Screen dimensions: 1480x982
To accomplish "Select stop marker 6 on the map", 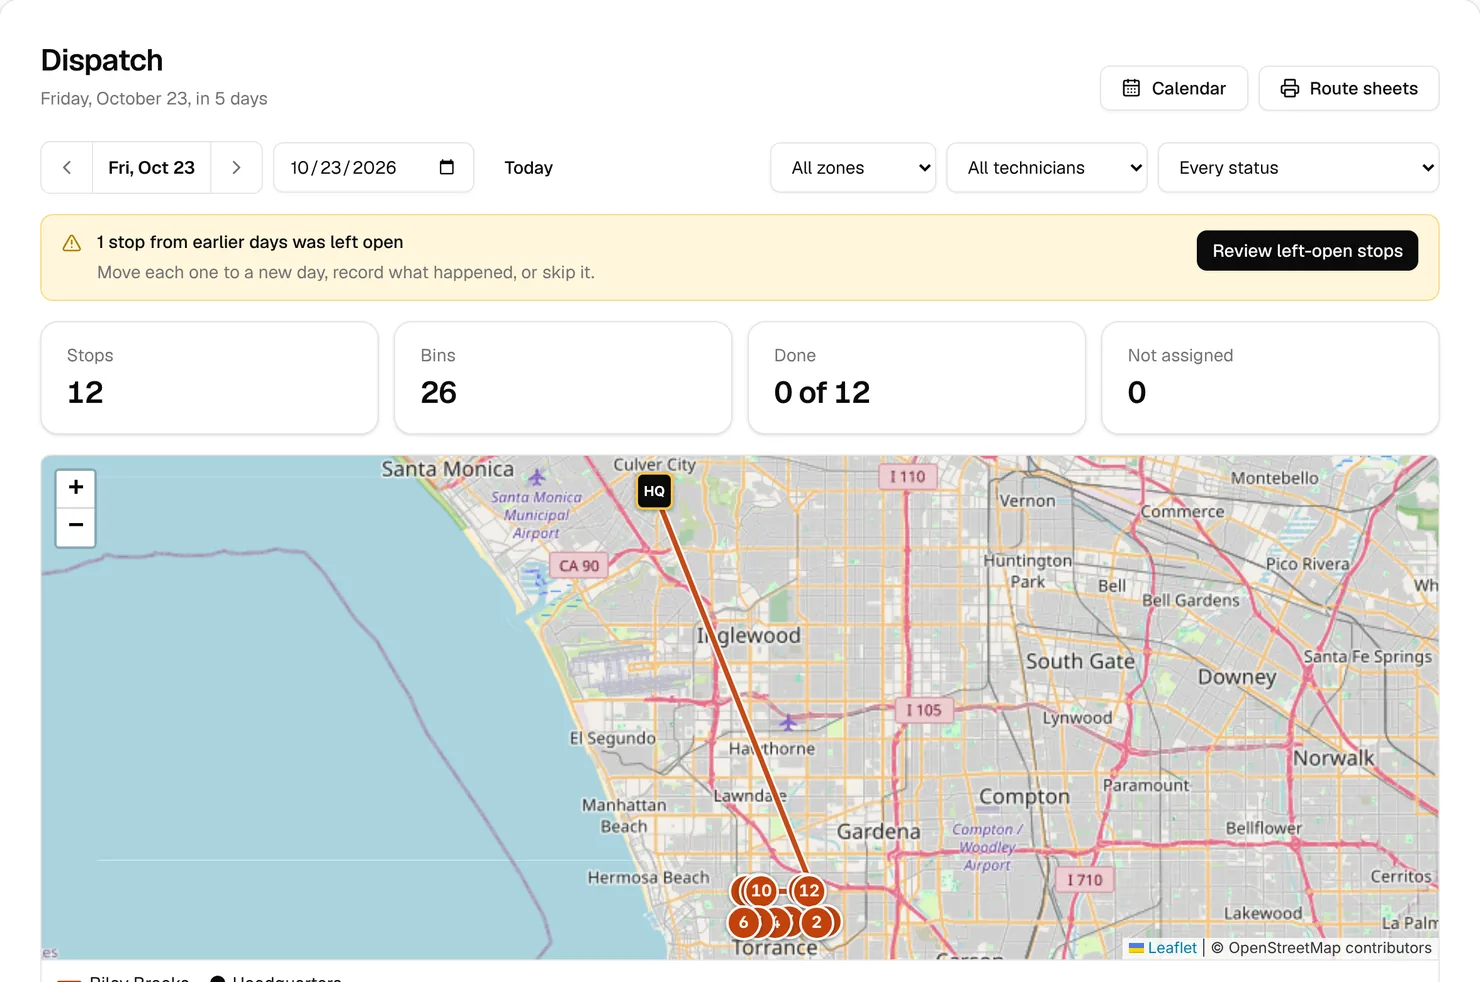I will [x=743, y=922].
